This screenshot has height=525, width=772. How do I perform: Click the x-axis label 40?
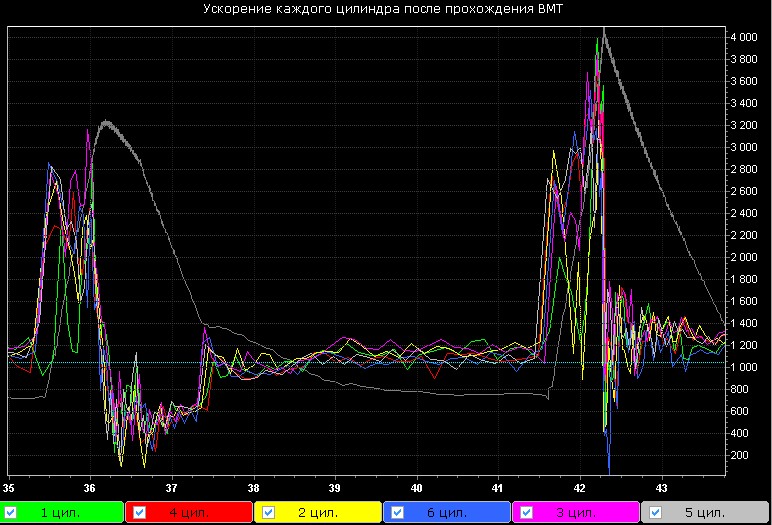(417, 488)
